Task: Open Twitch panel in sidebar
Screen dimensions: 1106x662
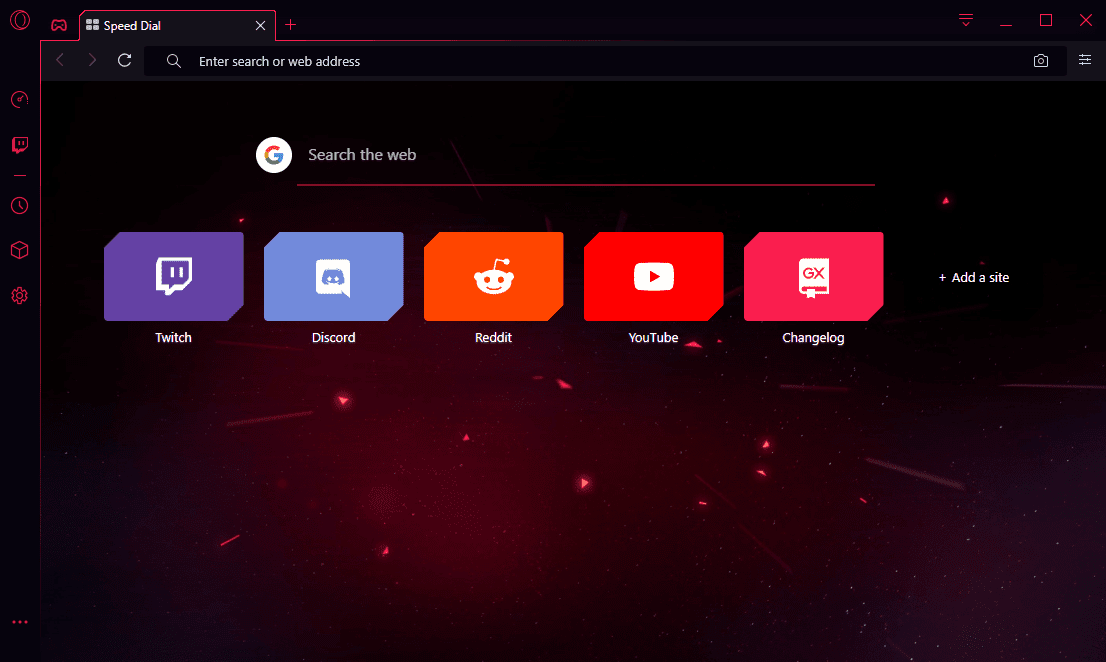Action: tap(20, 145)
